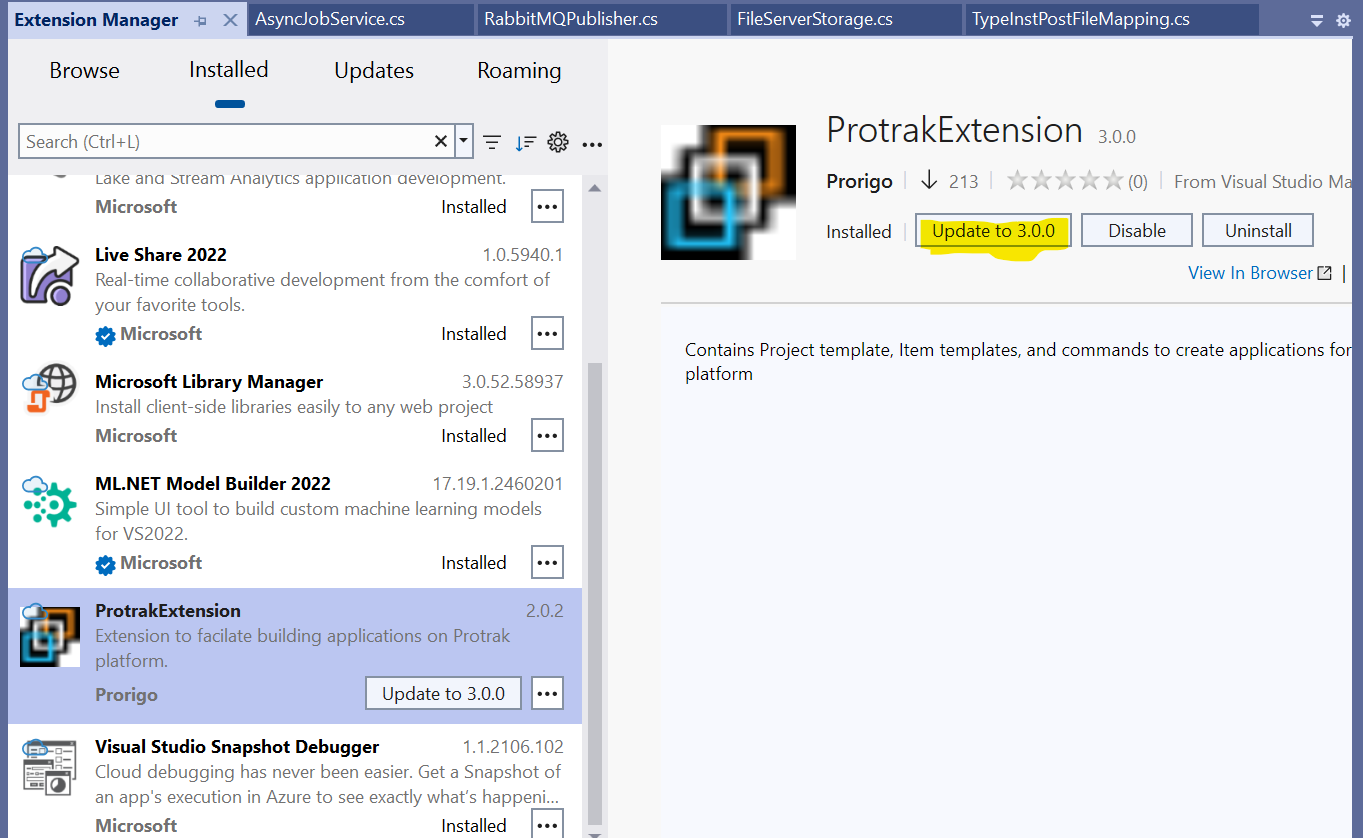Viewport: 1363px width, 838px height.
Task: Open more options for Live Share 2022
Action: coord(547,333)
